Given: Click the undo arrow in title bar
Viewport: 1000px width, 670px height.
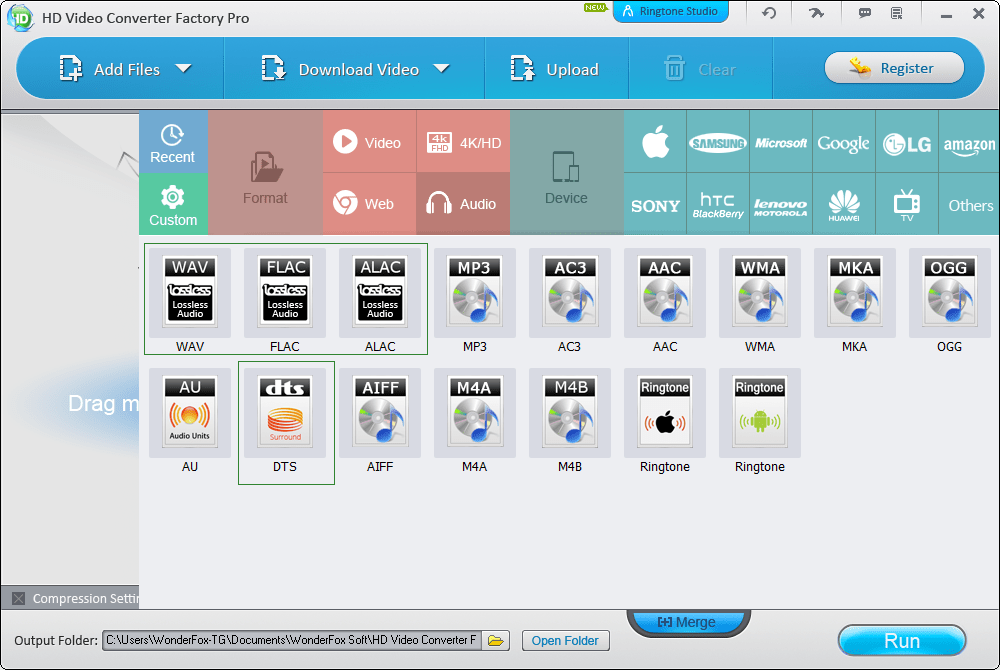Looking at the screenshot, I should pos(769,13).
